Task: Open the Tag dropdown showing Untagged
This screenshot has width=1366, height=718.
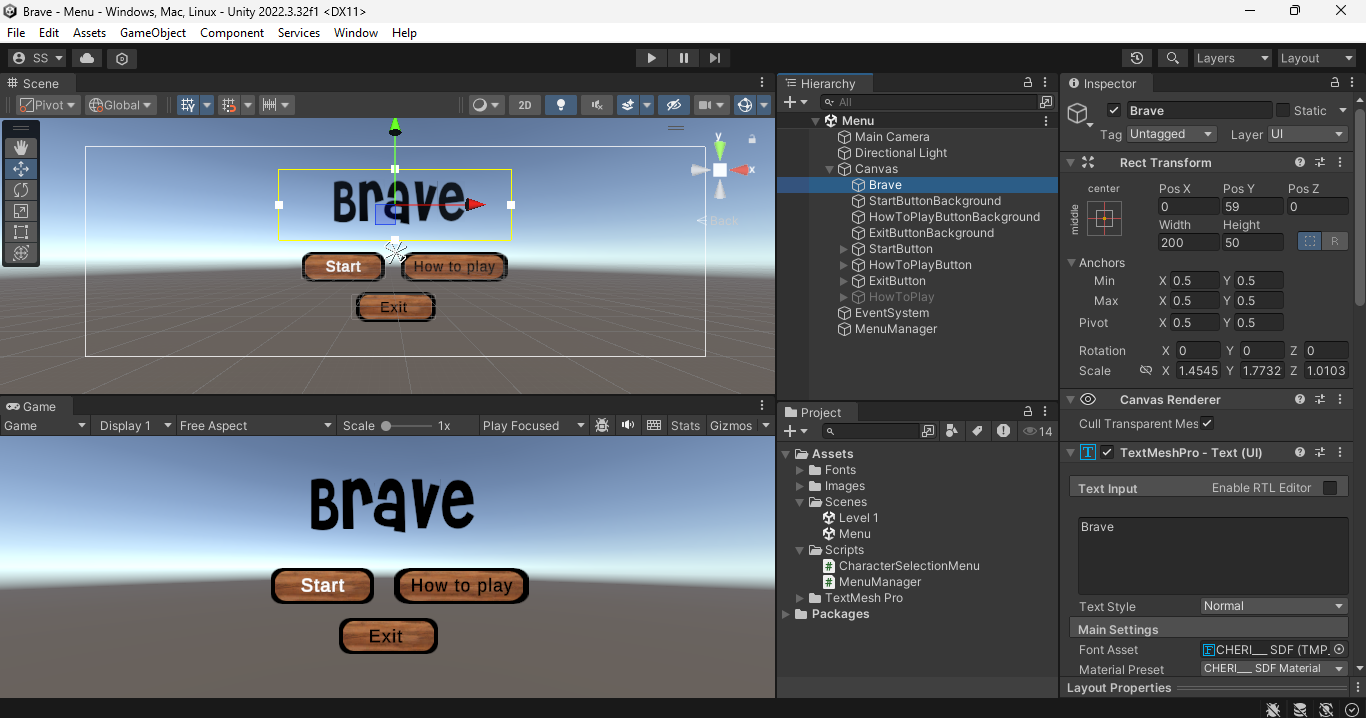Action: click(x=1170, y=133)
